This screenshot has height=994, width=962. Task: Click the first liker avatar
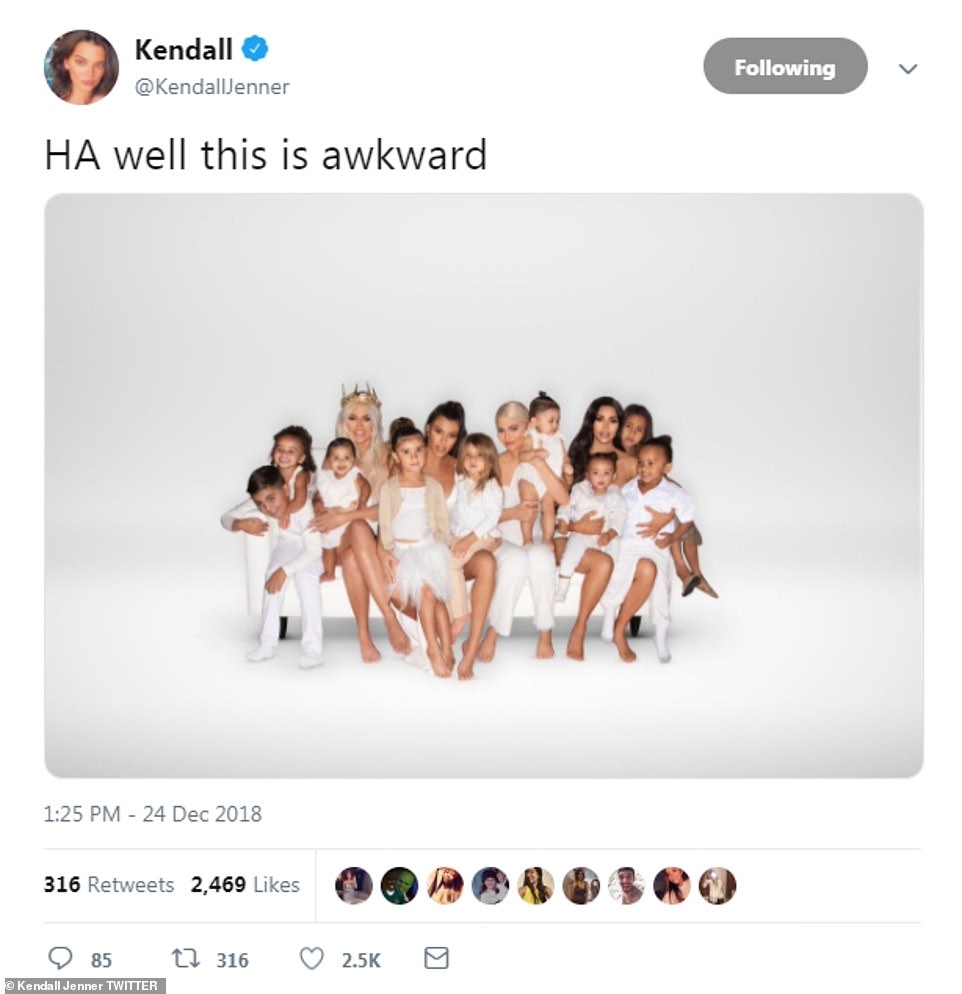[354, 885]
